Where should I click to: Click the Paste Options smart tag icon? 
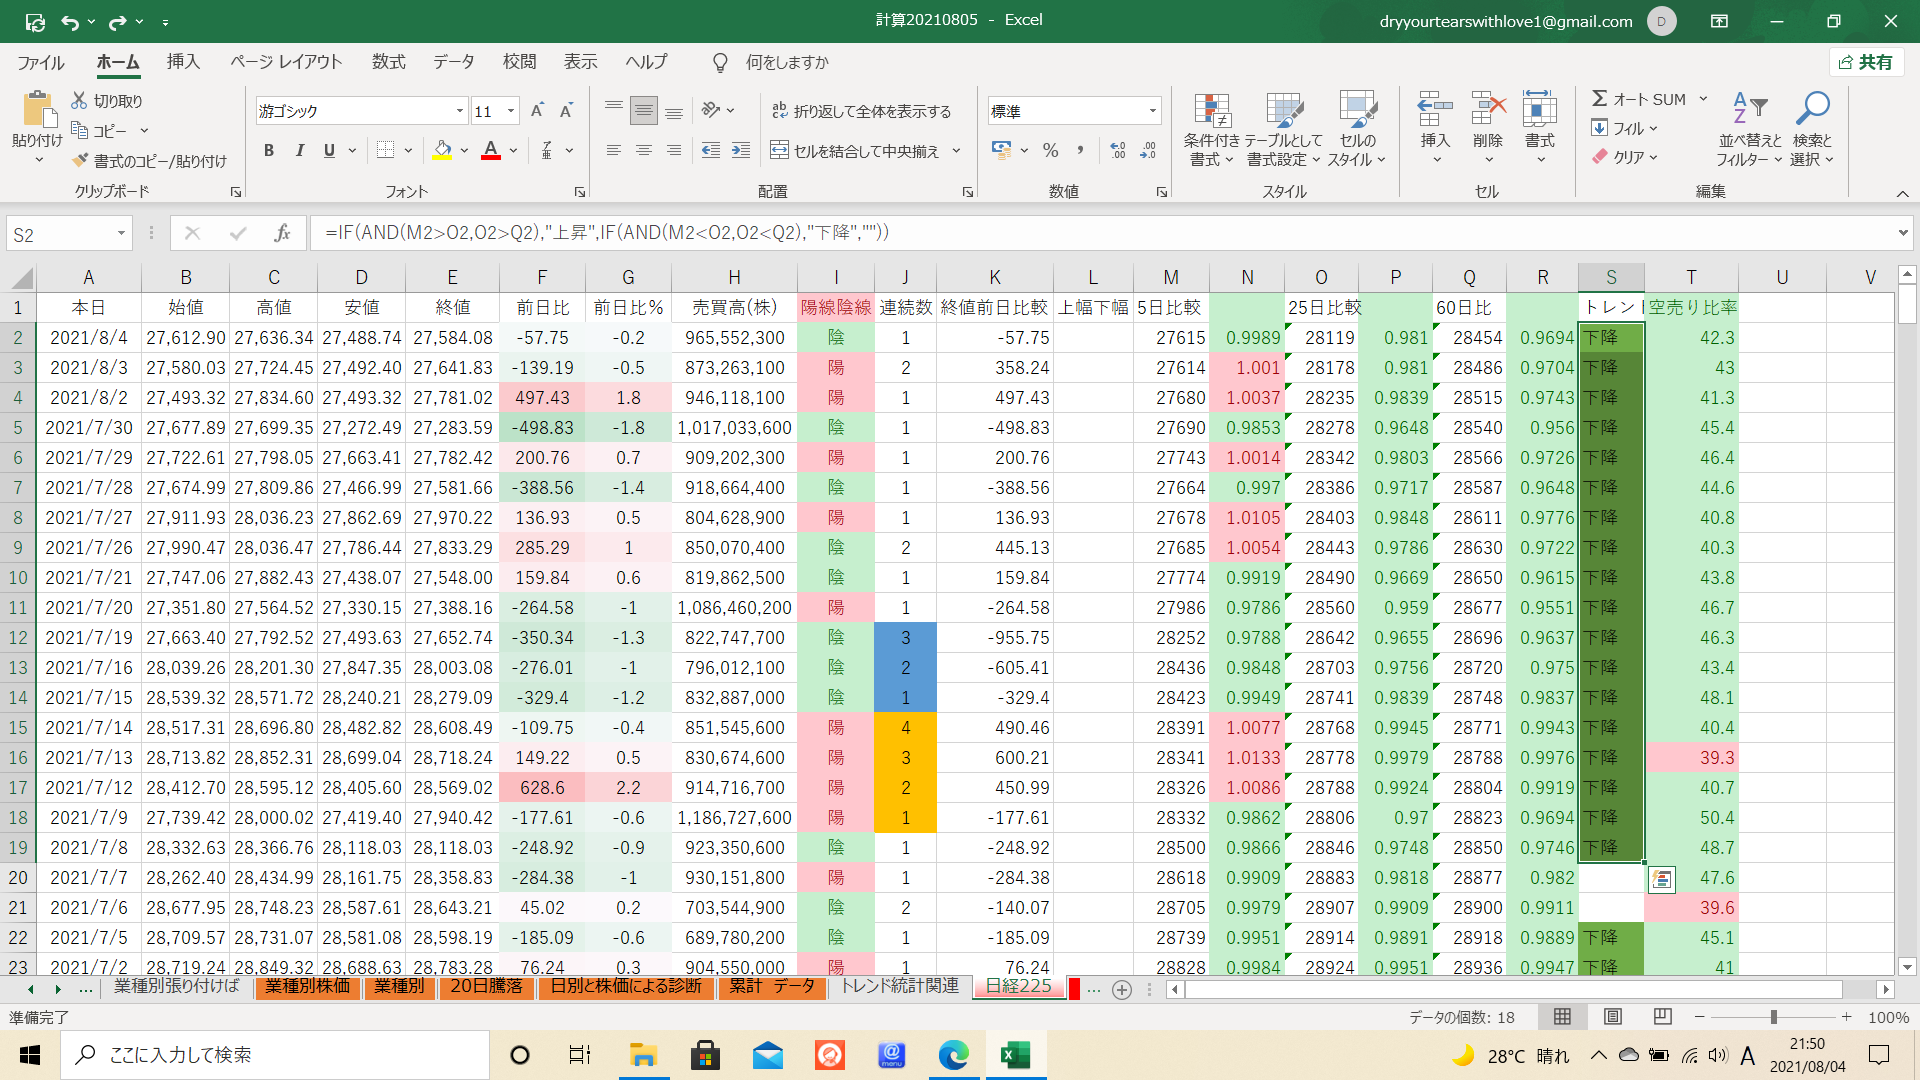click(1662, 879)
